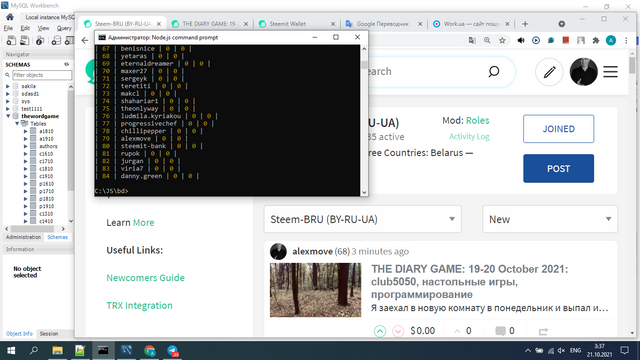Screen dimensions: 640x360
Task: Switch to the Administration tab in Navigator
Action: click(x=23, y=237)
